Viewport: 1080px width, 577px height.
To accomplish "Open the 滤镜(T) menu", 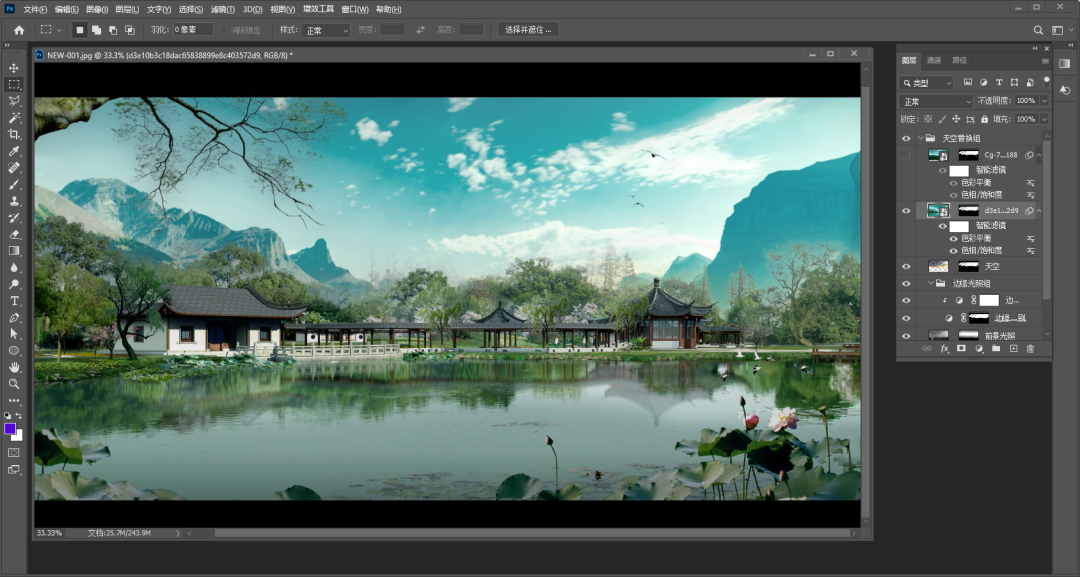I will coord(222,10).
